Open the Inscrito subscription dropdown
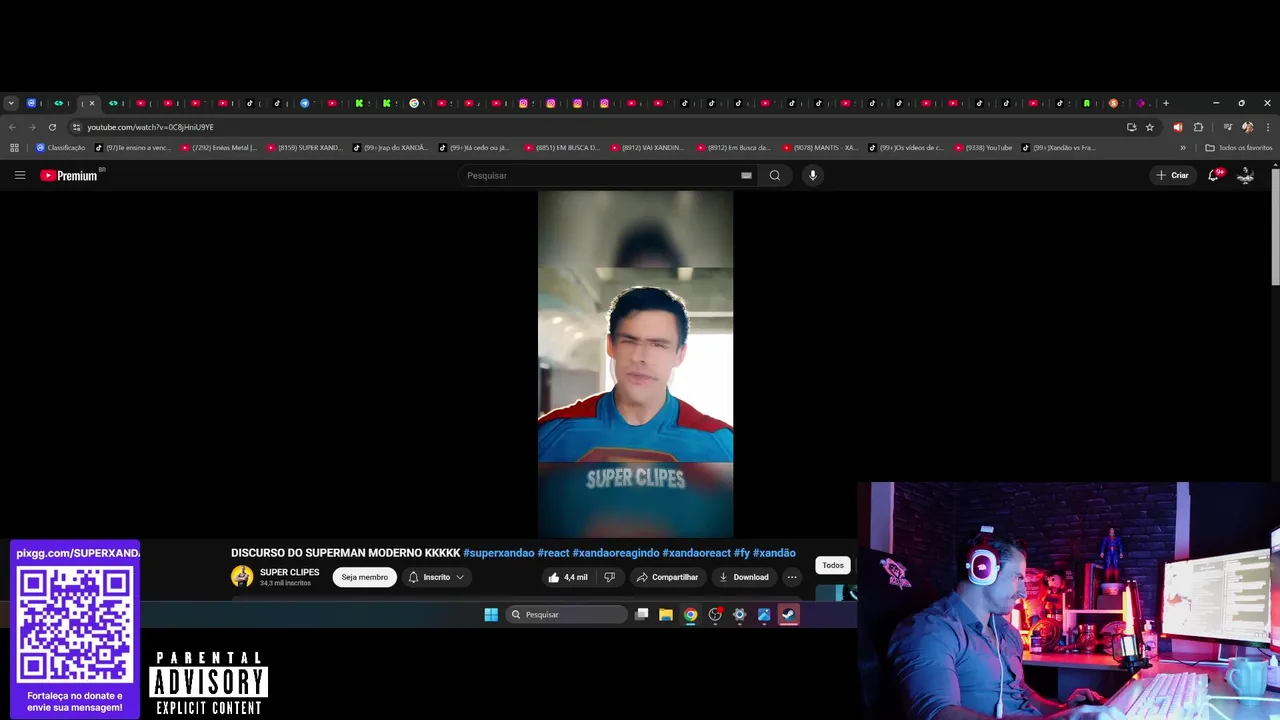Screen dimensions: 1280x720 436,577
